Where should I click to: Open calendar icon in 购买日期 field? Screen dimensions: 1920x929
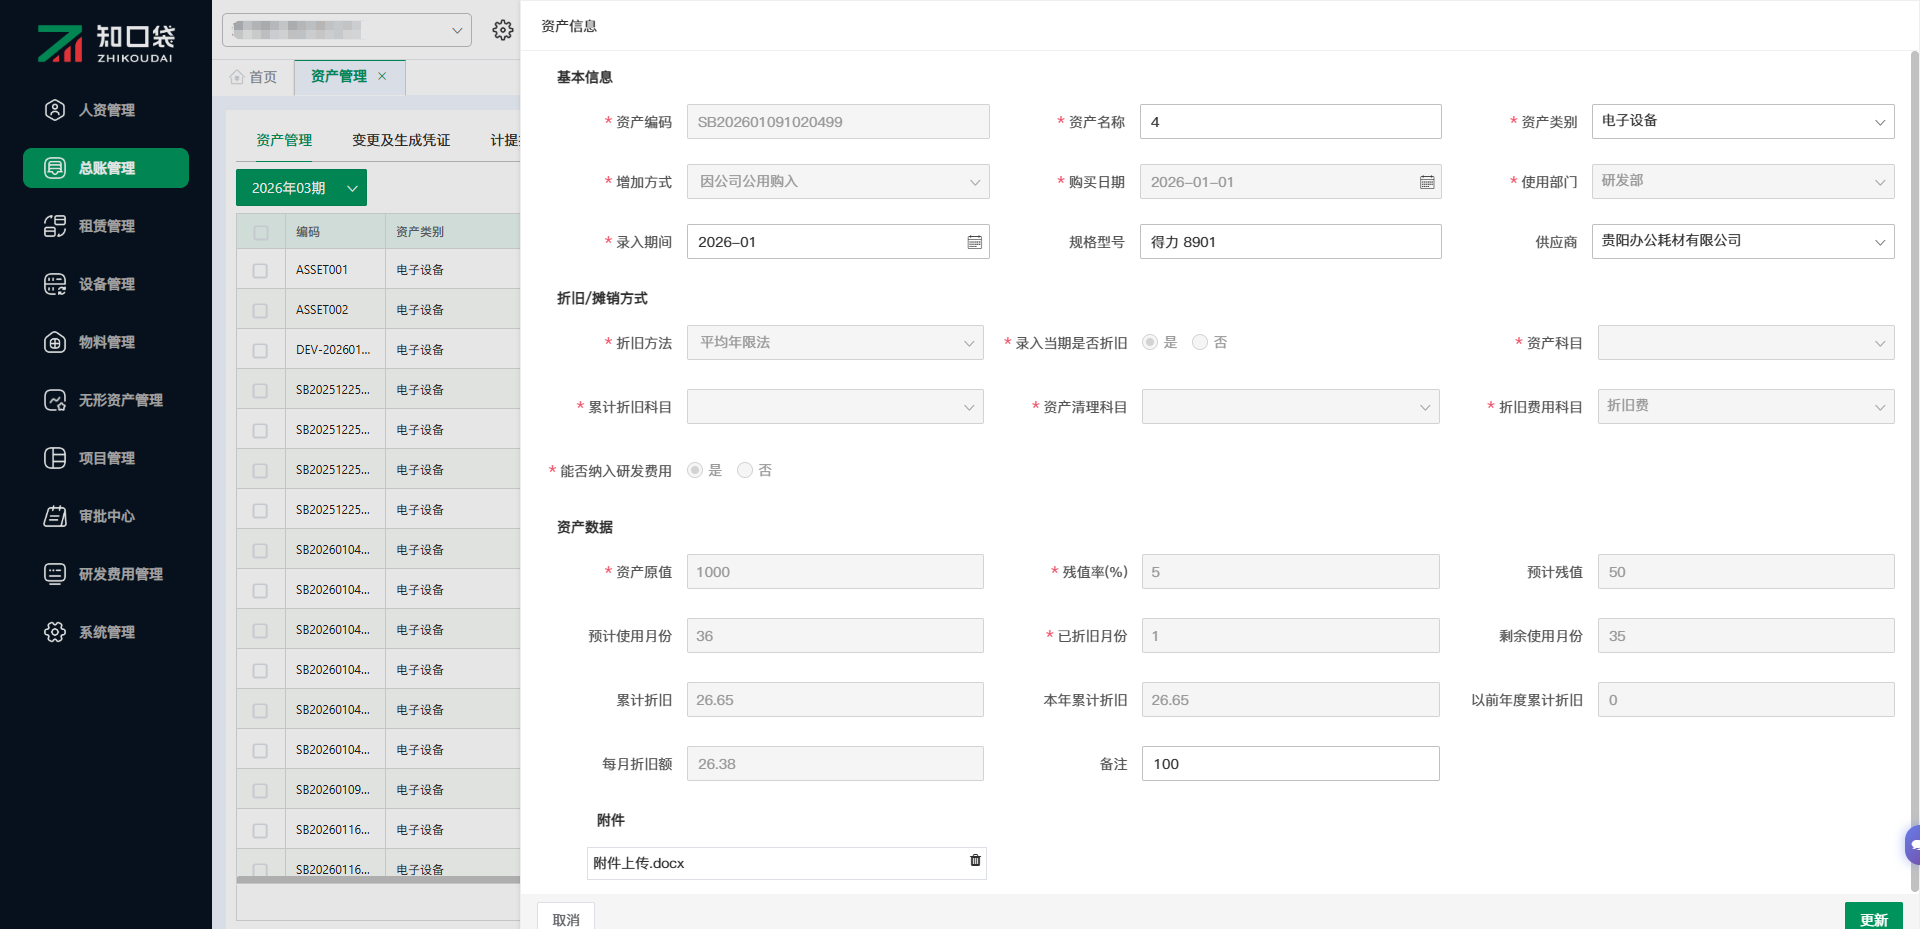tap(1427, 182)
